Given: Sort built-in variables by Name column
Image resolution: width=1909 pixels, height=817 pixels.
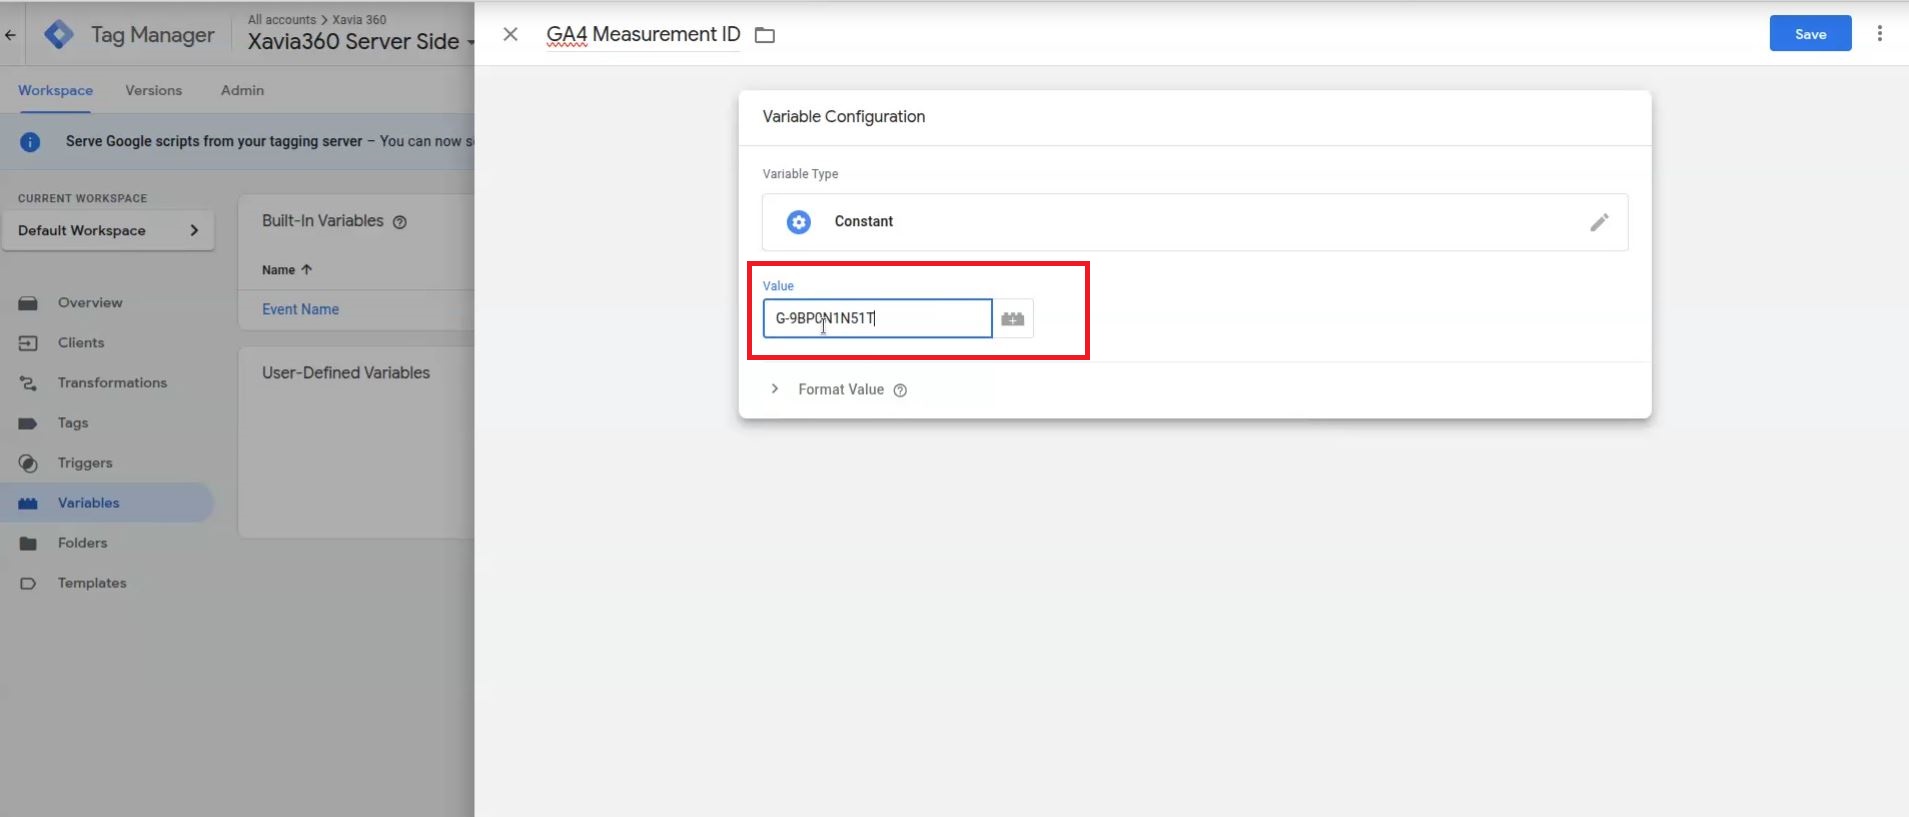Looking at the screenshot, I should (x=287, y=270).
